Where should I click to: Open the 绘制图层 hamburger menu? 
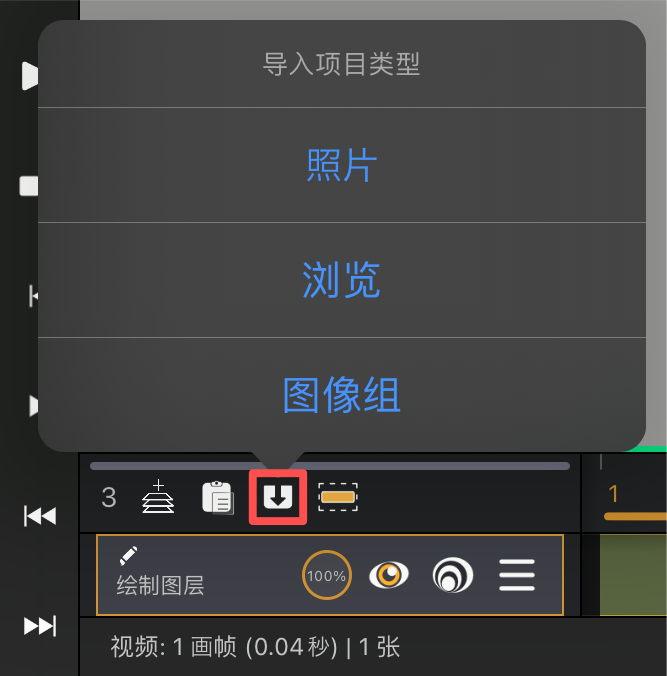[517, 575]
